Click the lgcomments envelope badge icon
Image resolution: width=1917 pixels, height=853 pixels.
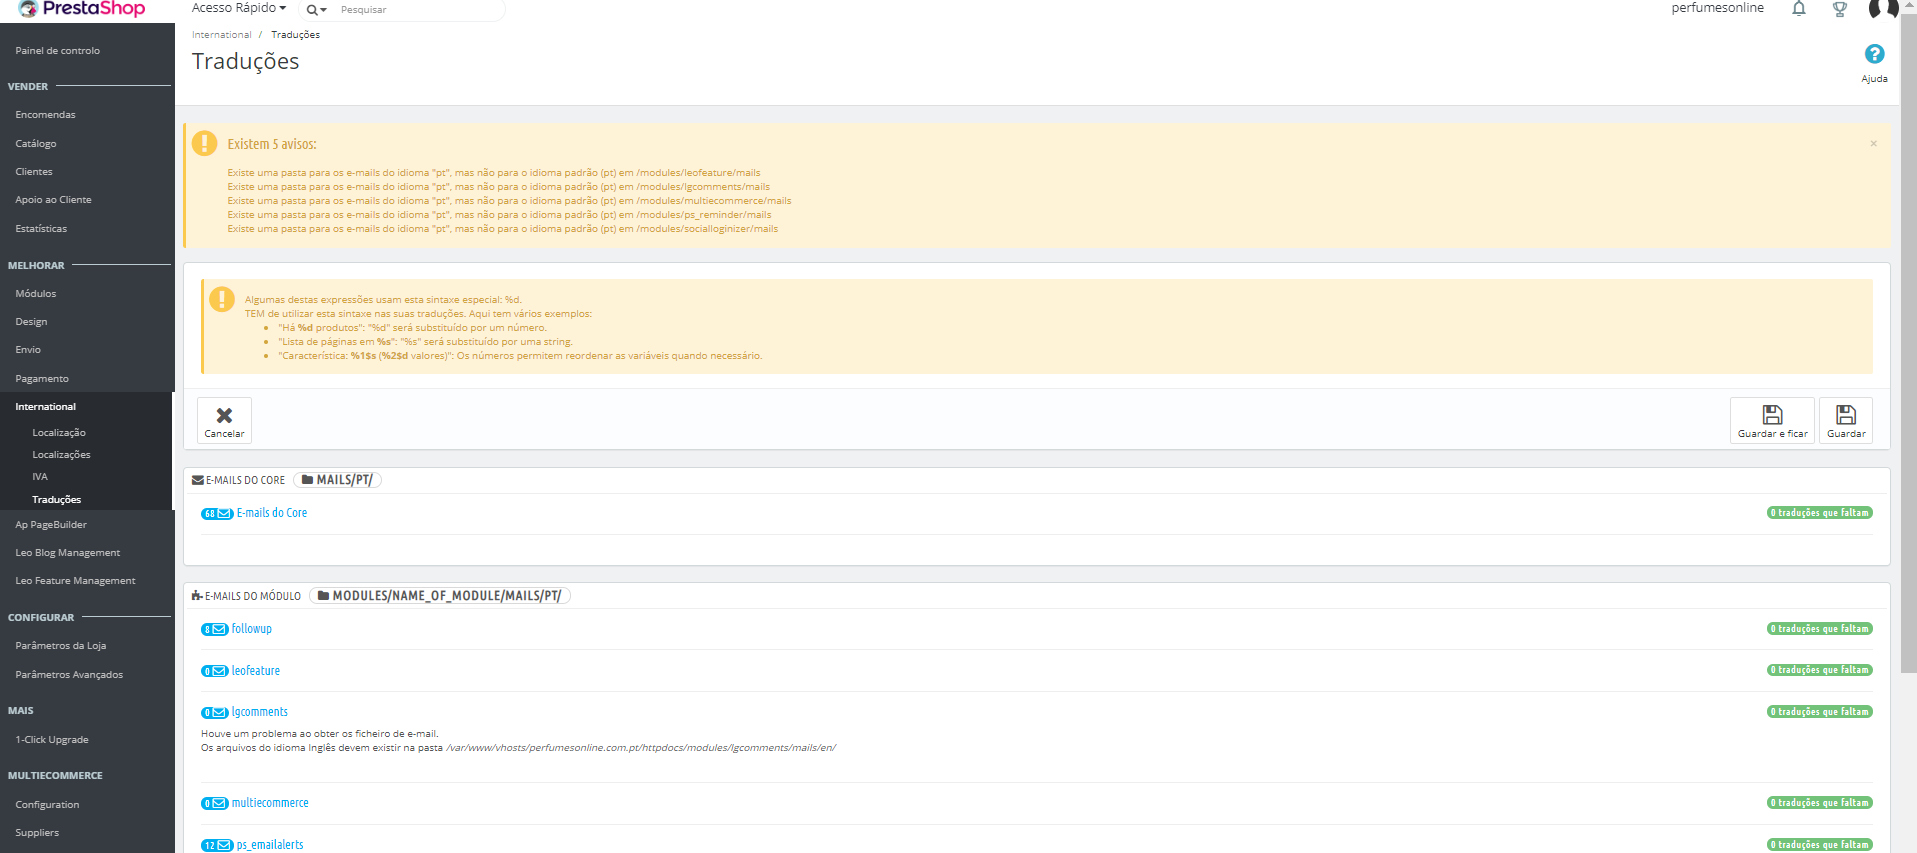(215, 713)
